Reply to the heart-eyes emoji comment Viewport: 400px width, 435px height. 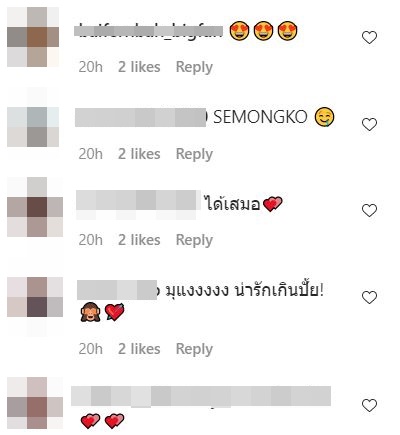click(x=194, y=67)
